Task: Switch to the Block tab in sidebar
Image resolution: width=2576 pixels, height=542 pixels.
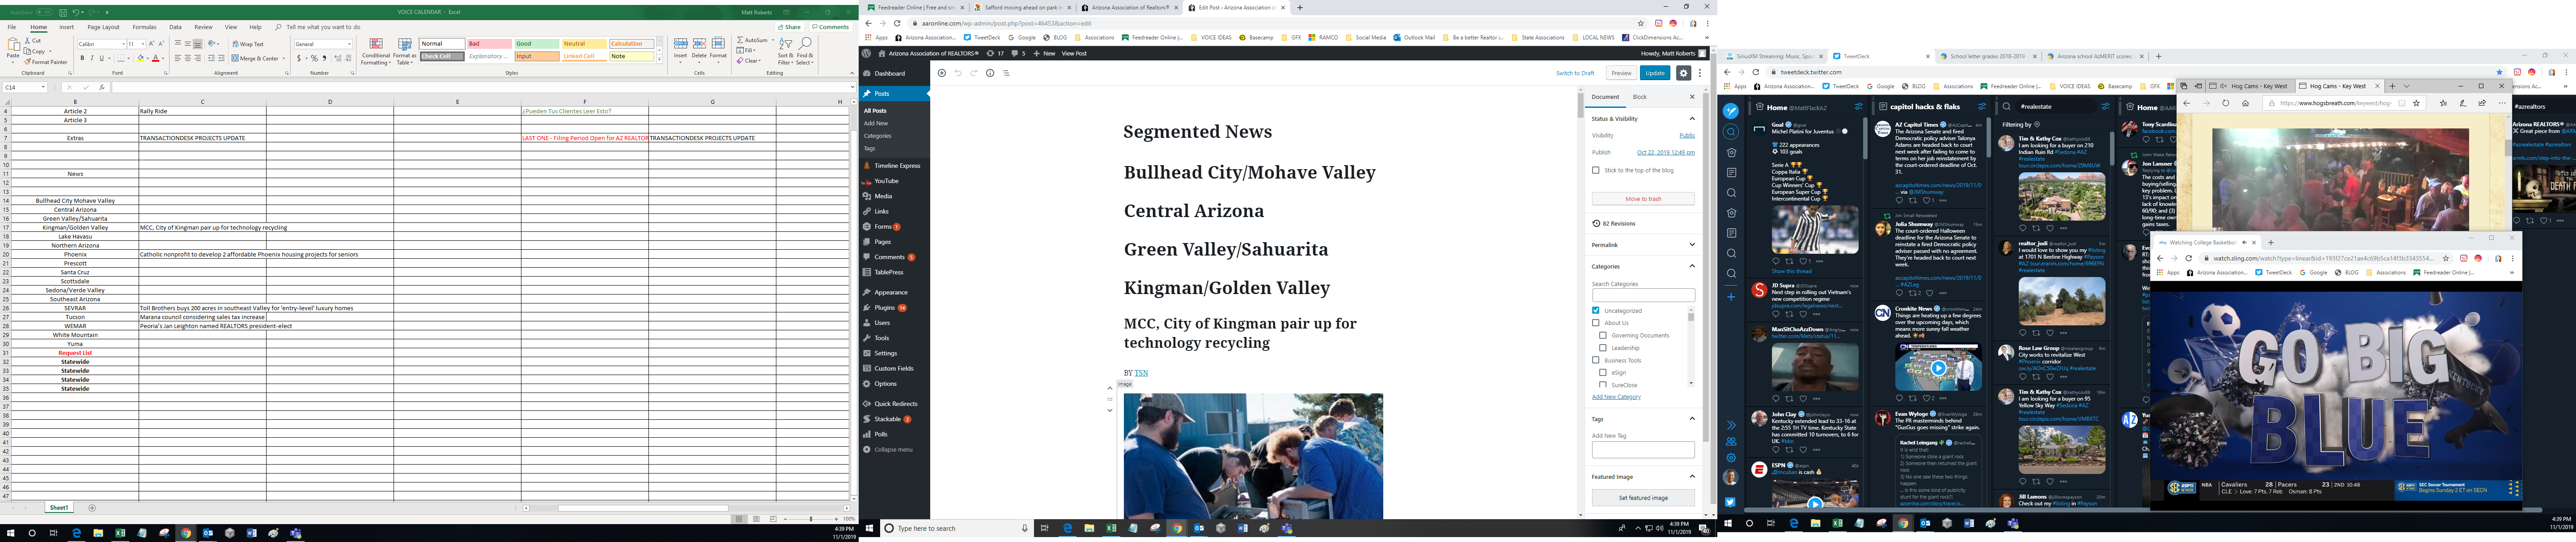Action: tap(1640, 97)
